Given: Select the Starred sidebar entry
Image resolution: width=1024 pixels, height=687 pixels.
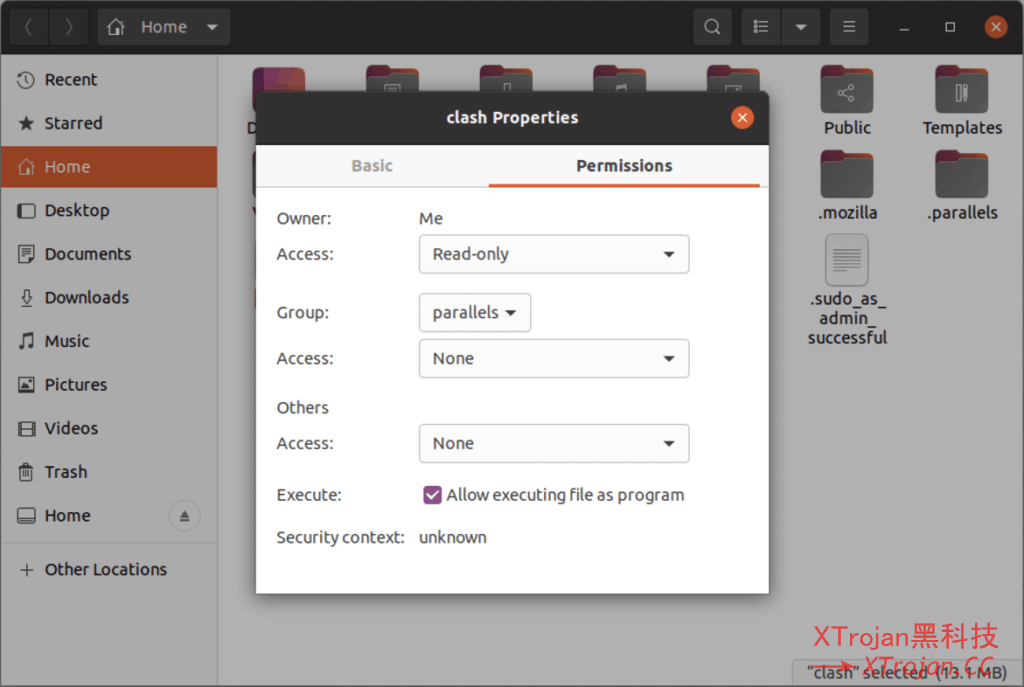Looking at the screenshot, I should coord(76,123).
